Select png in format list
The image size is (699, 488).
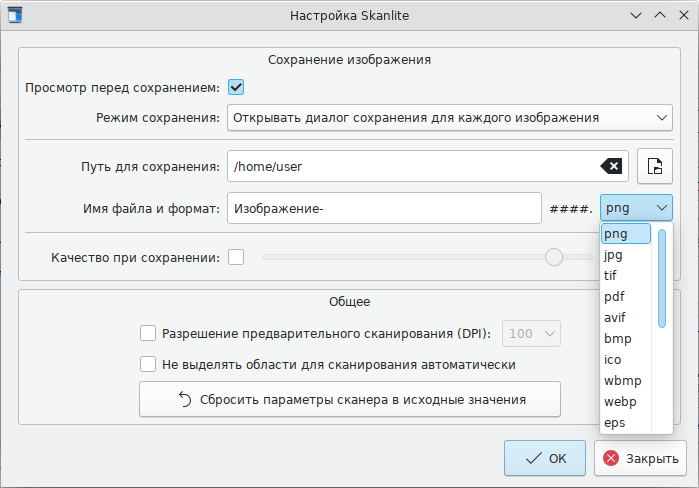(625, 234)
